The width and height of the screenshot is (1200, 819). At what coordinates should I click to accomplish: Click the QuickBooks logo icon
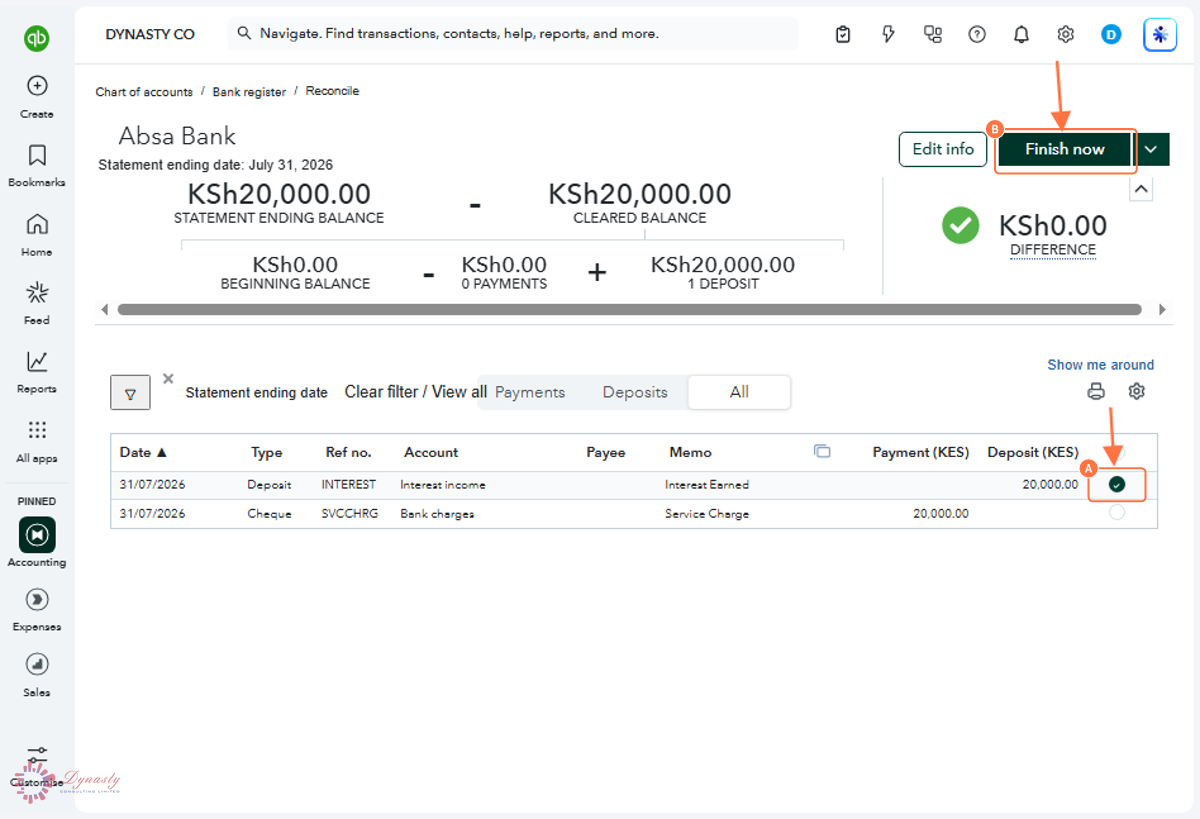[37, 39]
